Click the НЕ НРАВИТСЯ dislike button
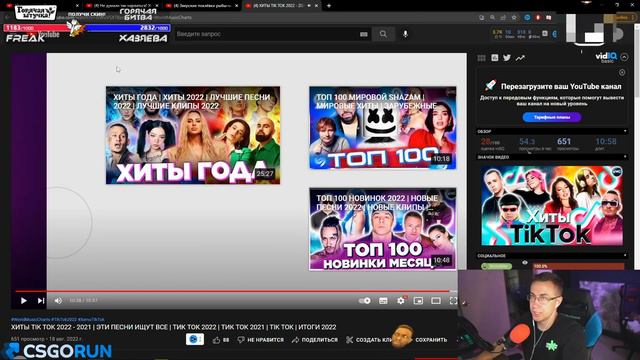The width and height of the screenshot is (640, 360). (x=261, y=340)
